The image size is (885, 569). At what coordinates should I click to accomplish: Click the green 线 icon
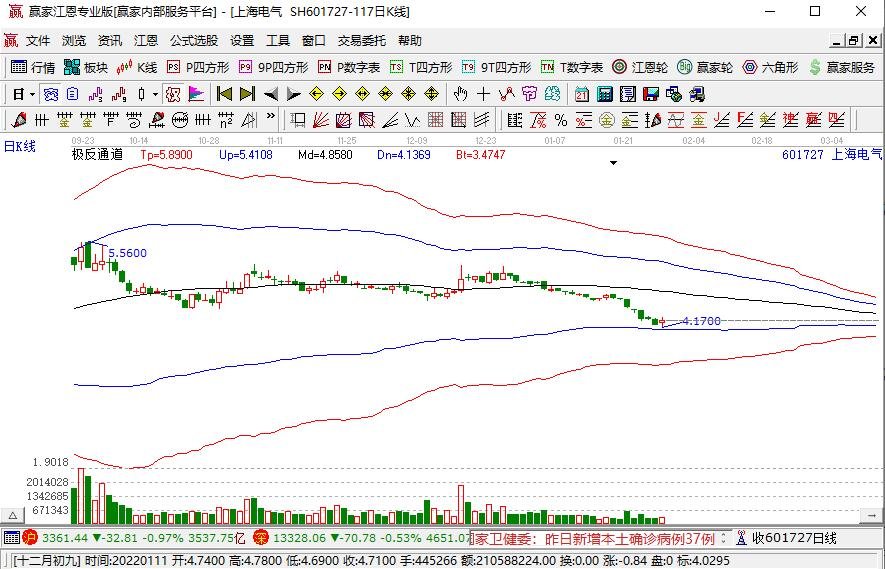[x=553, y=94]
